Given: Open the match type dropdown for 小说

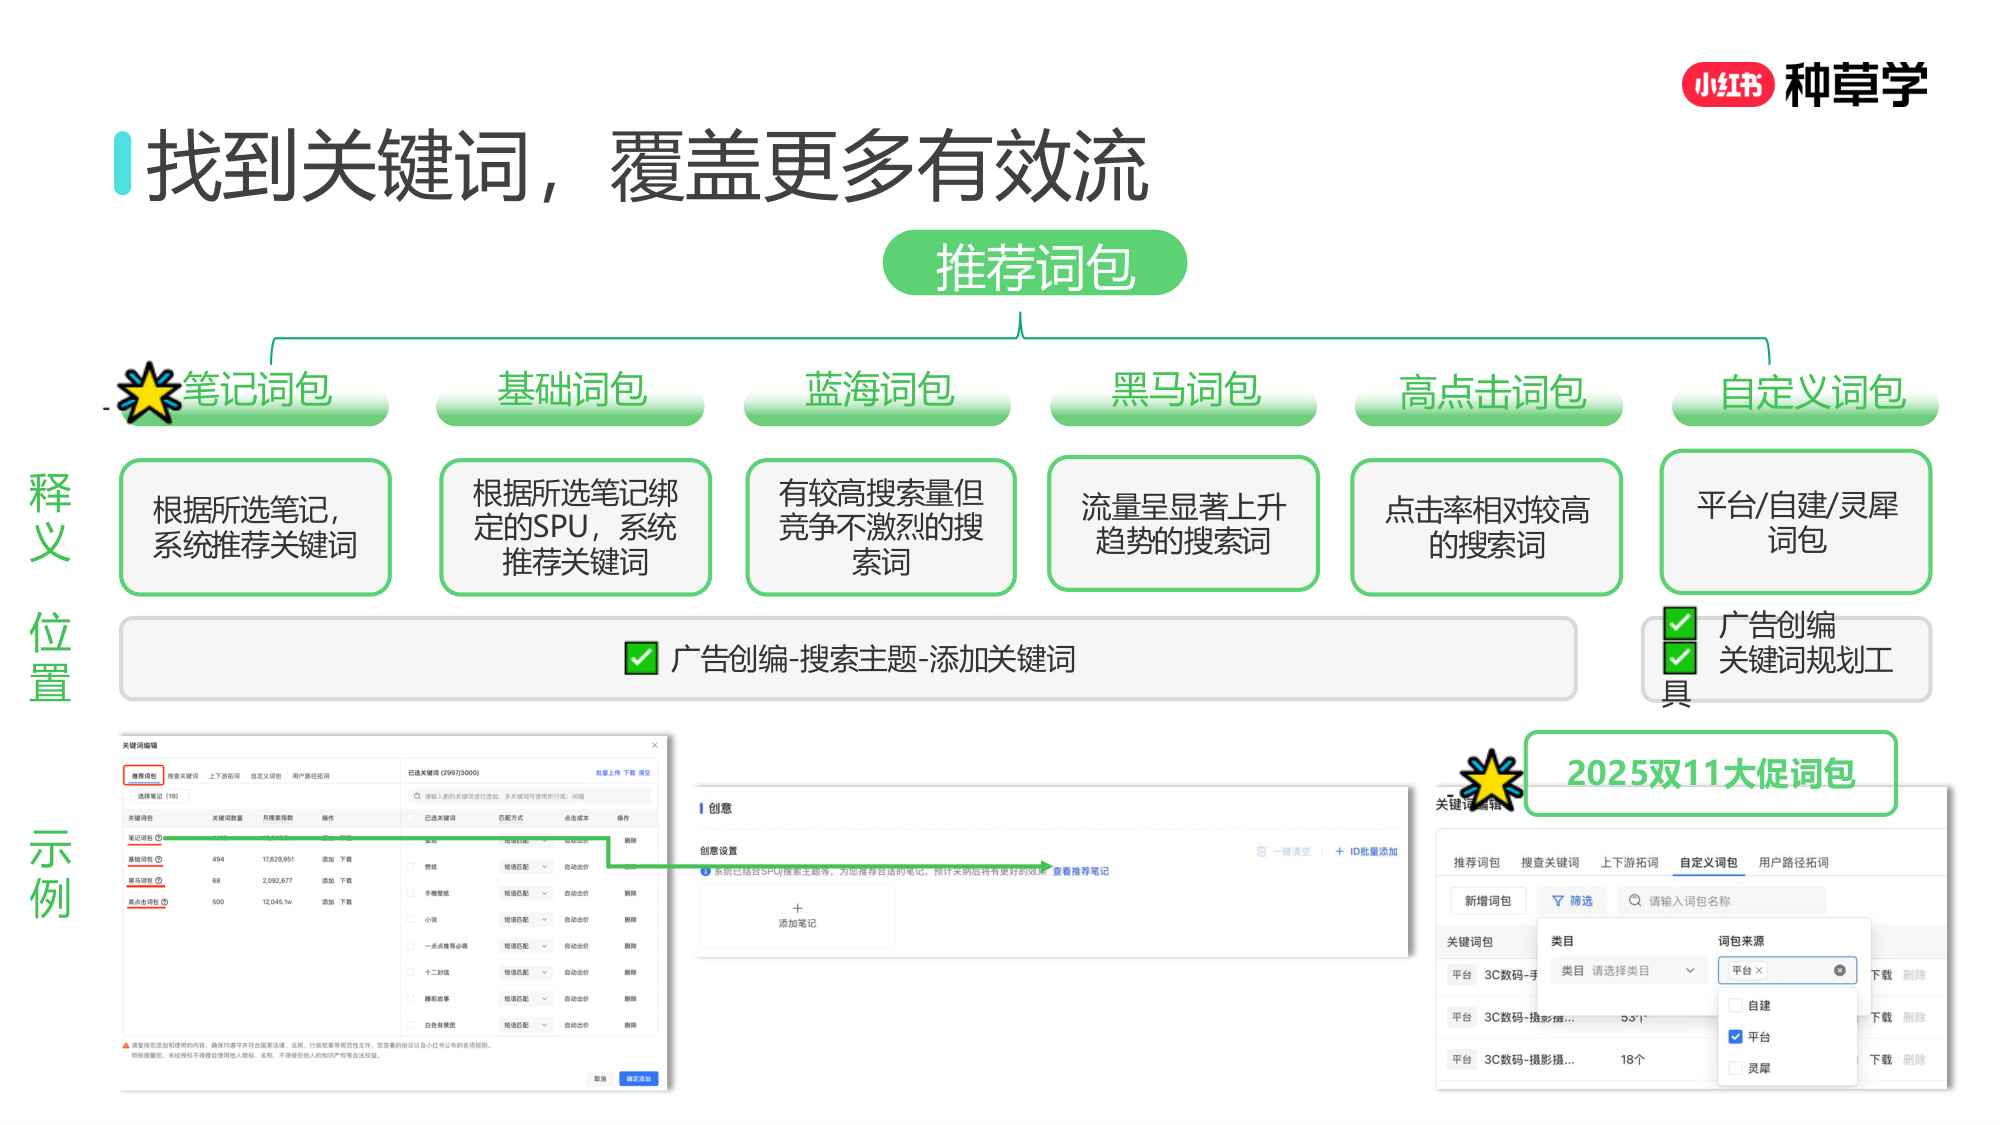Looking at the screenshot, I should click(x=545, y=920).
